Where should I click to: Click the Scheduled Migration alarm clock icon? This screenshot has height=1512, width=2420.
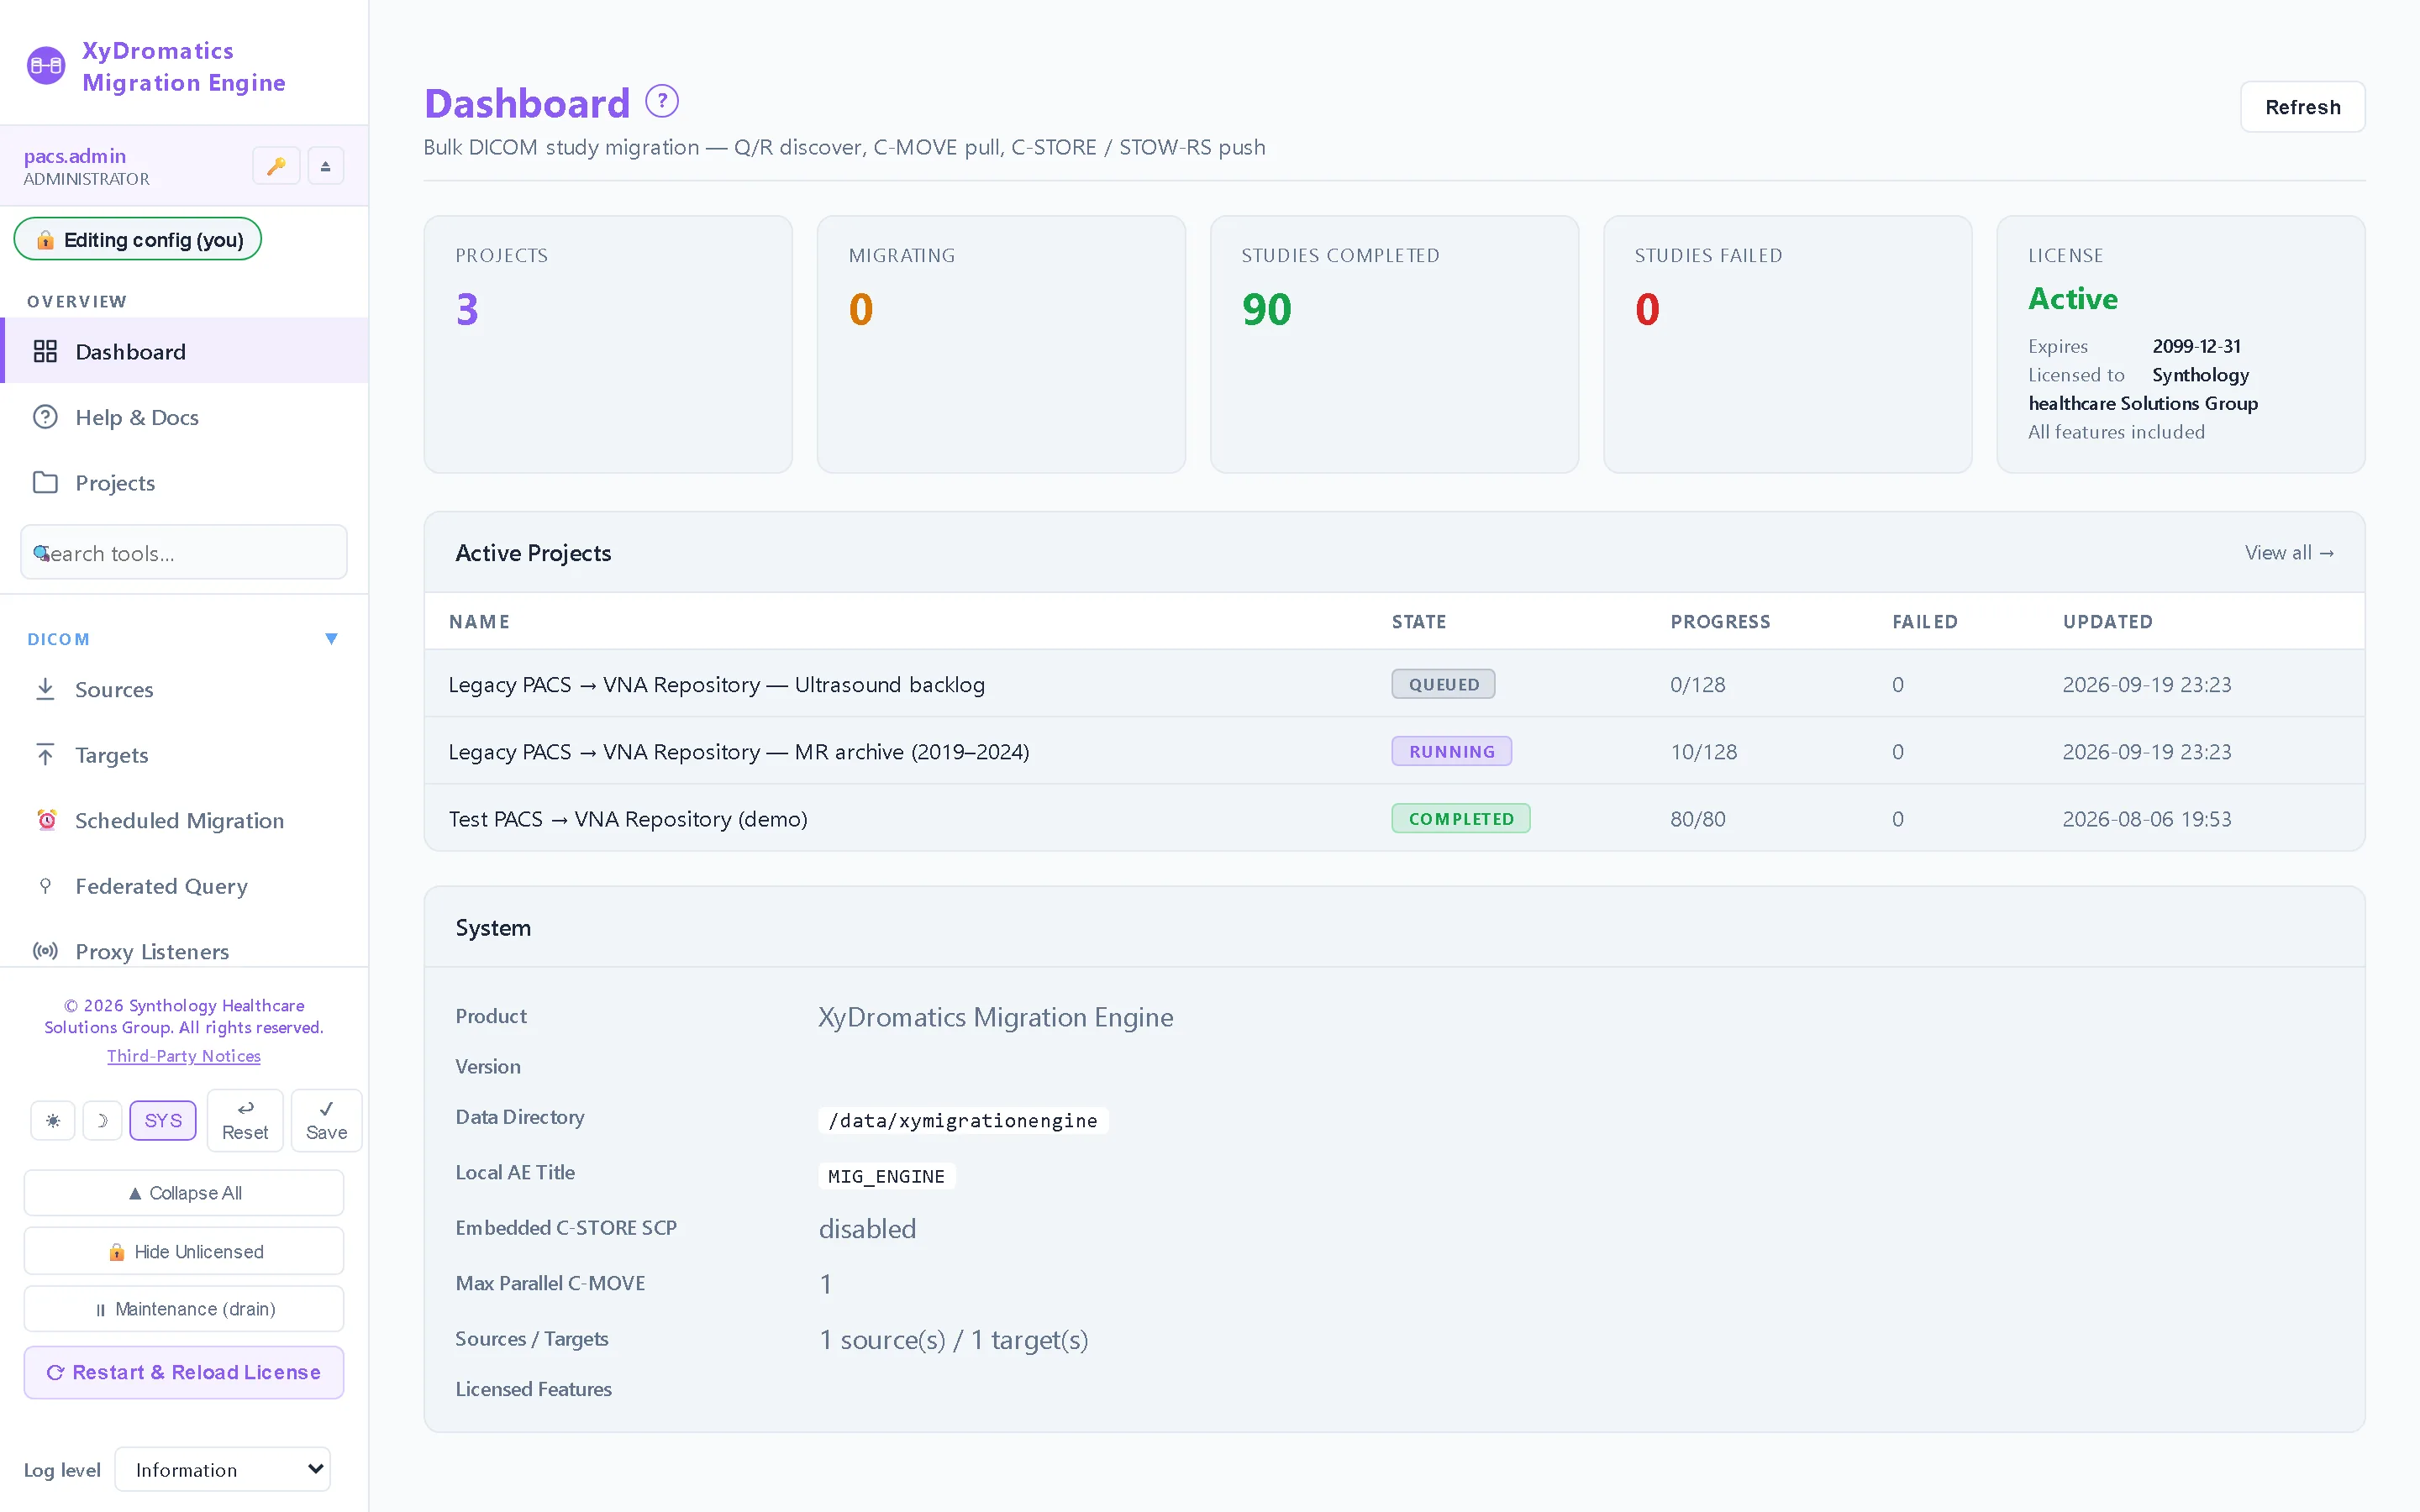tap(46, 820)
